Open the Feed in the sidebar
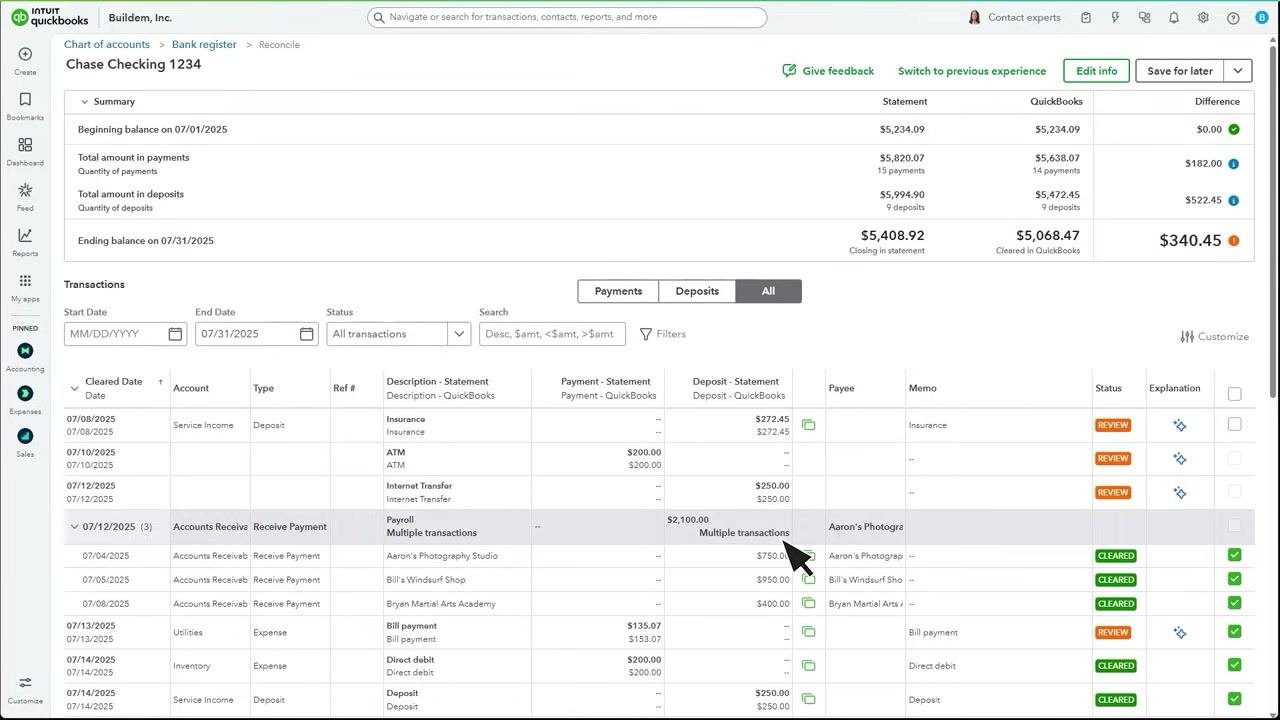1280x720 pixels. click(25, 196)
